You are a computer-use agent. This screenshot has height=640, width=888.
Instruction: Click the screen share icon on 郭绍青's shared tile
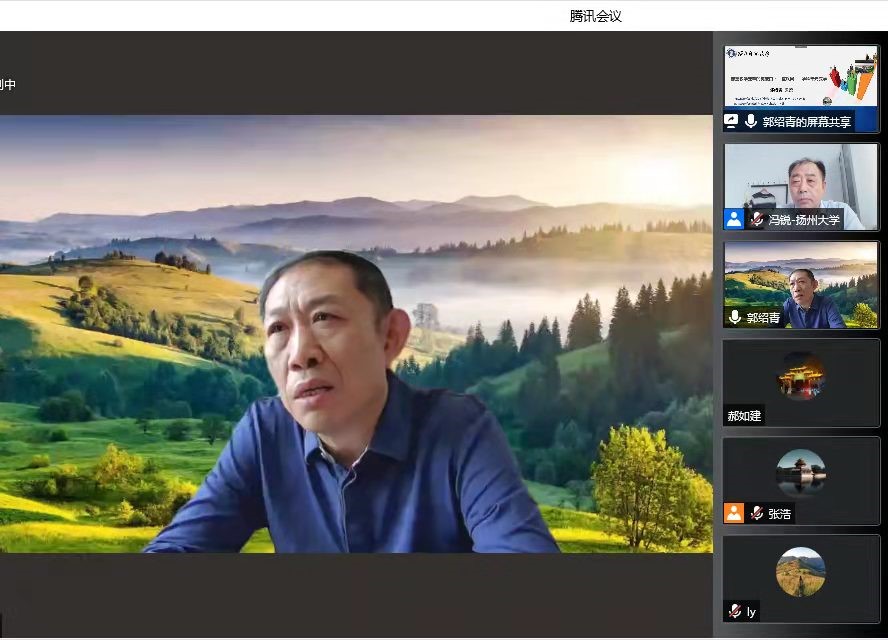tap(732, 121)
